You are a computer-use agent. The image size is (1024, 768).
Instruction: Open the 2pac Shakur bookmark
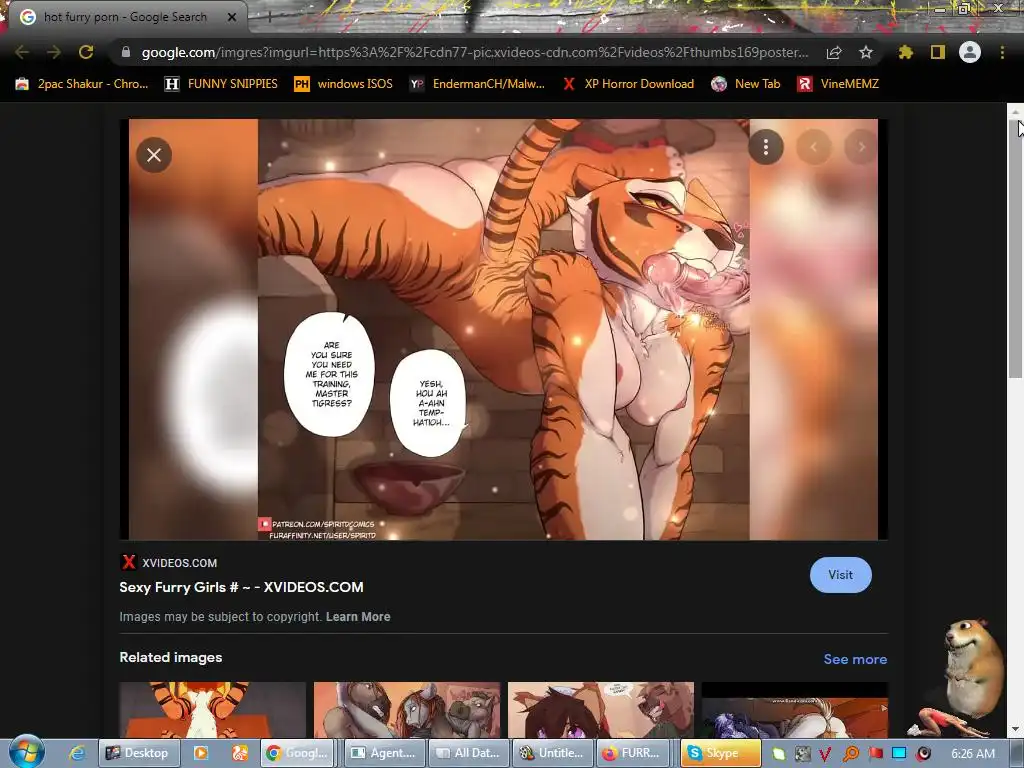(82, 84)
